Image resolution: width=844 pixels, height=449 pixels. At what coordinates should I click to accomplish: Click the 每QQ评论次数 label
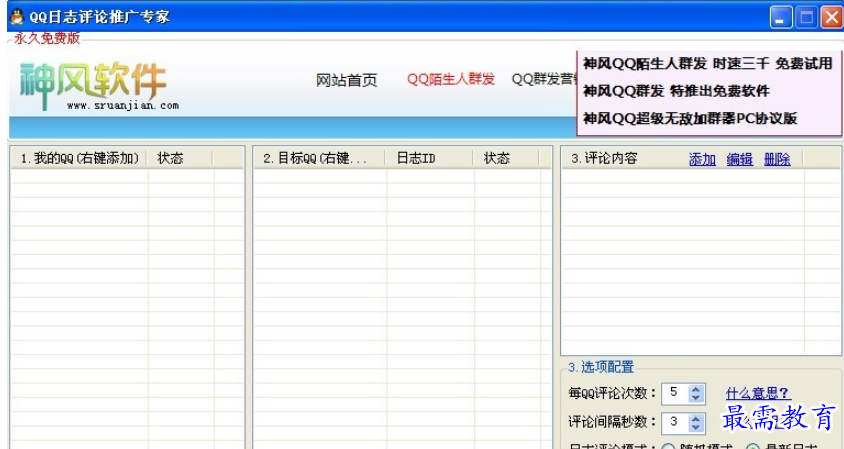612,393
